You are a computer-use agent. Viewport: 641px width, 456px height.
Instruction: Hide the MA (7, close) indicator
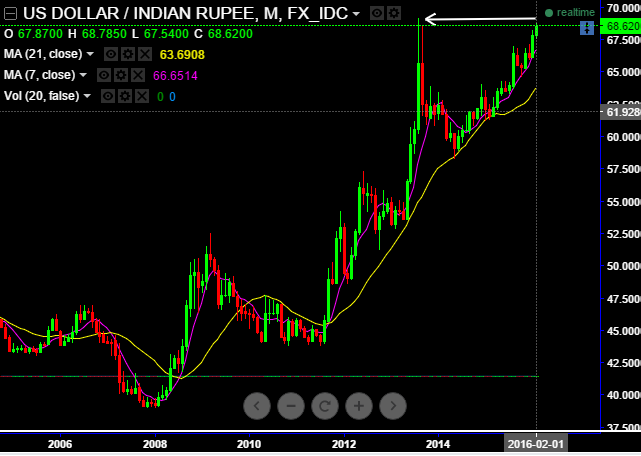pos(104,75)
